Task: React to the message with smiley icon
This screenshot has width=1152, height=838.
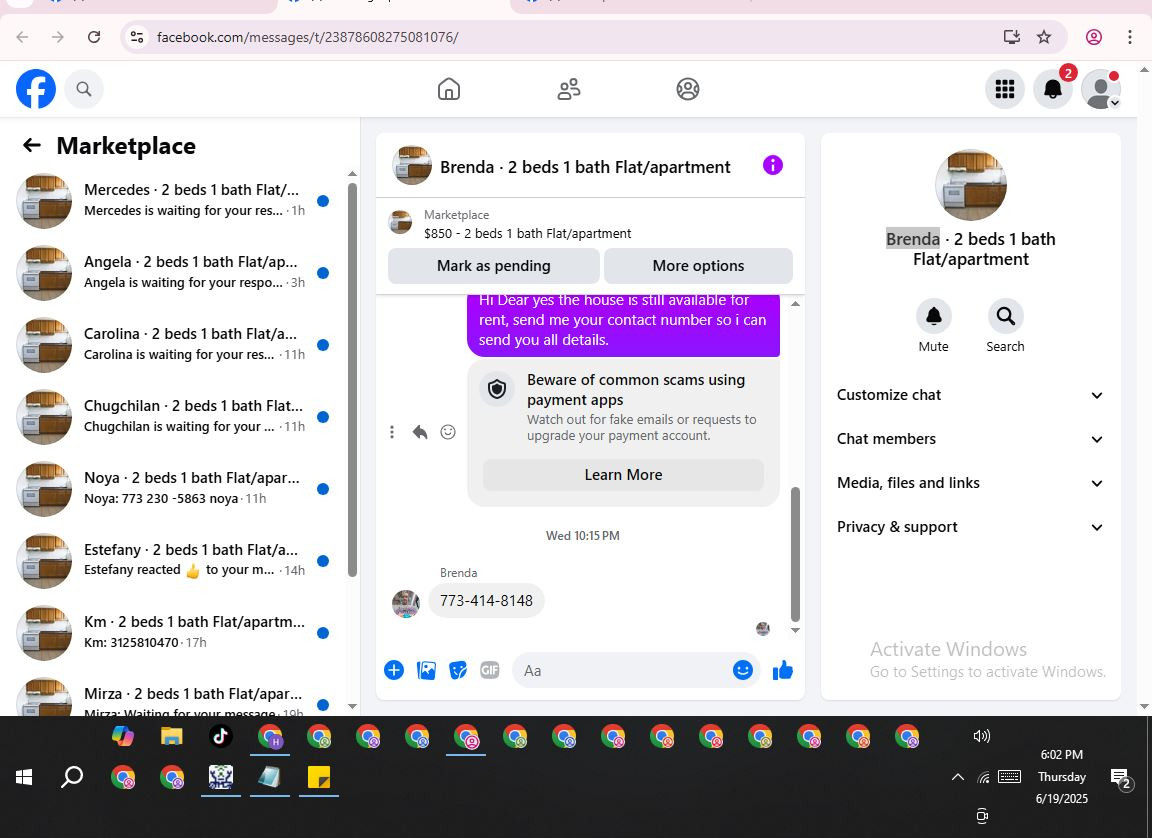Action: click(x=447, y=432)
